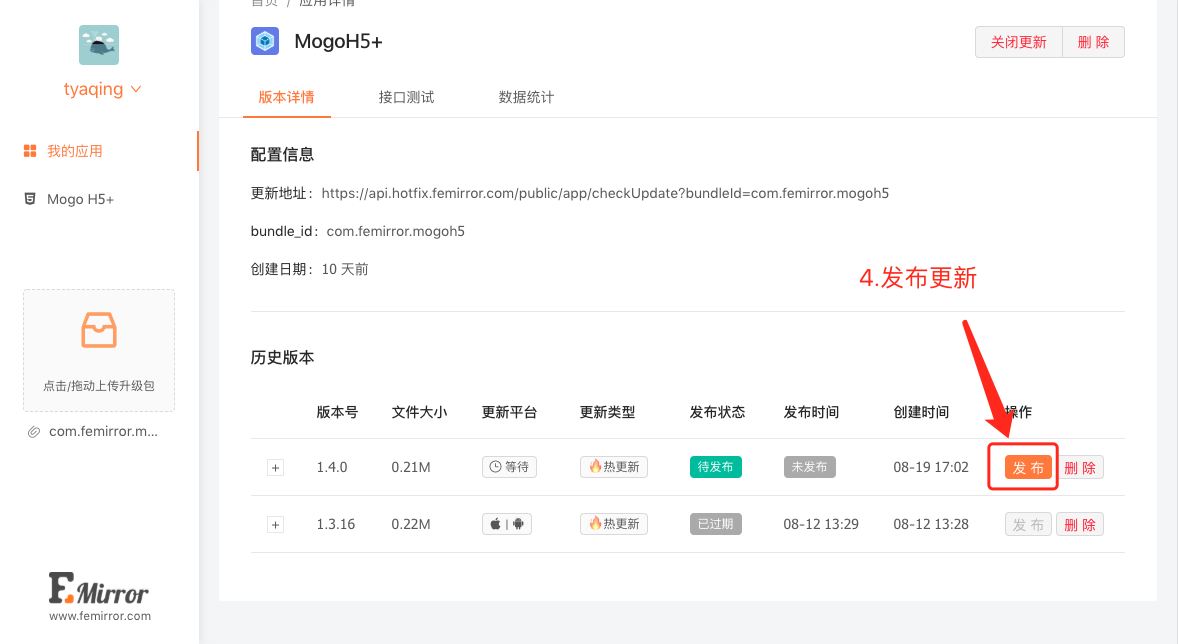Click the whale user avatar
The height and width of the screenshot is (644, 1178).
[98, 45]
